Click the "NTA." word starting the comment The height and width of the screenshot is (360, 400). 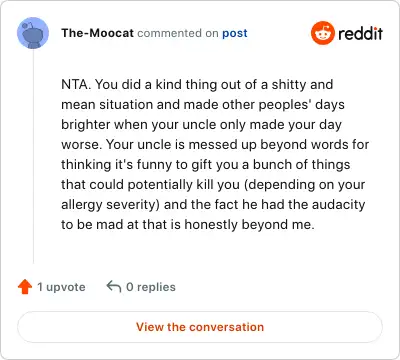[x=76, y=84]
